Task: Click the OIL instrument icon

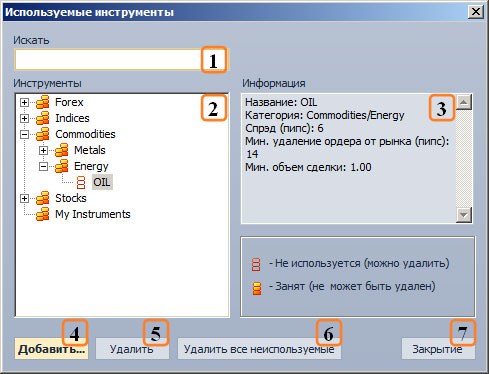Action: (x=81, y=182)
